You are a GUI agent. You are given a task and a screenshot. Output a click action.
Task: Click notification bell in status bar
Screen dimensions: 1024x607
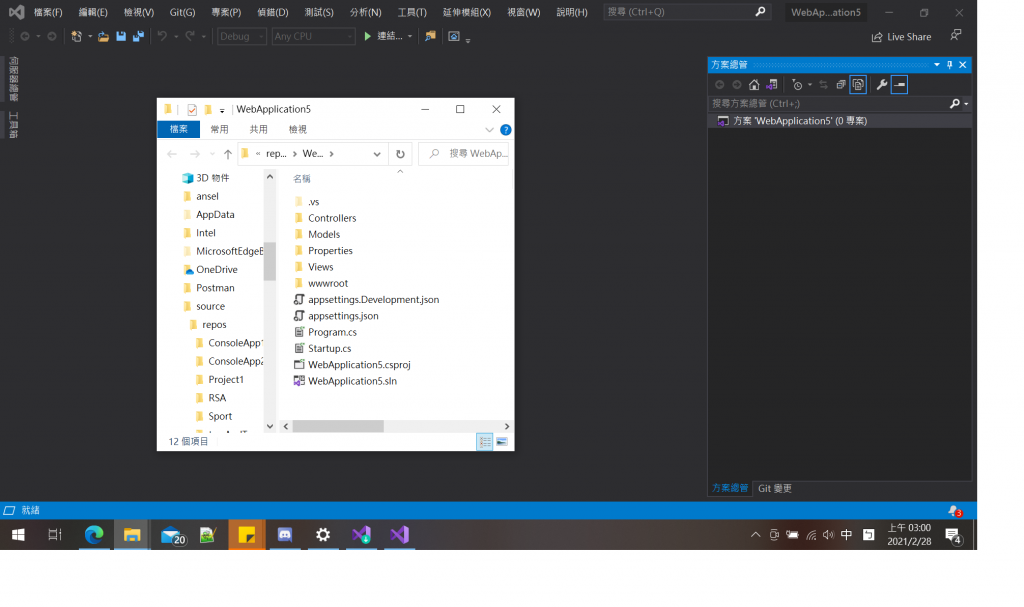tap(954, 511)
